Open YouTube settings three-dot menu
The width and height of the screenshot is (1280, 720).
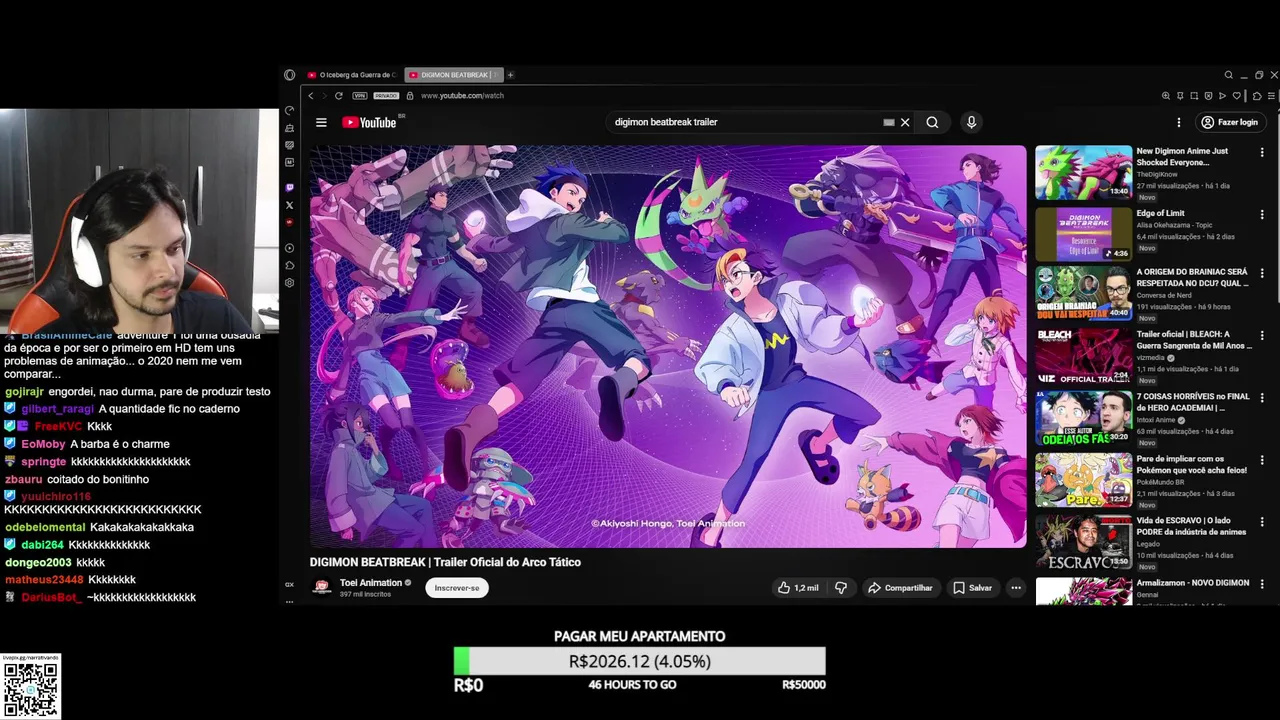(x=1179, y=122)
